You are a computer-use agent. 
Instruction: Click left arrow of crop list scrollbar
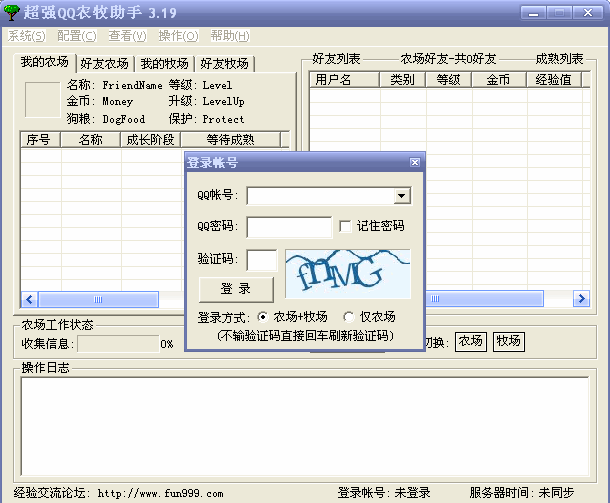point(30,300)
